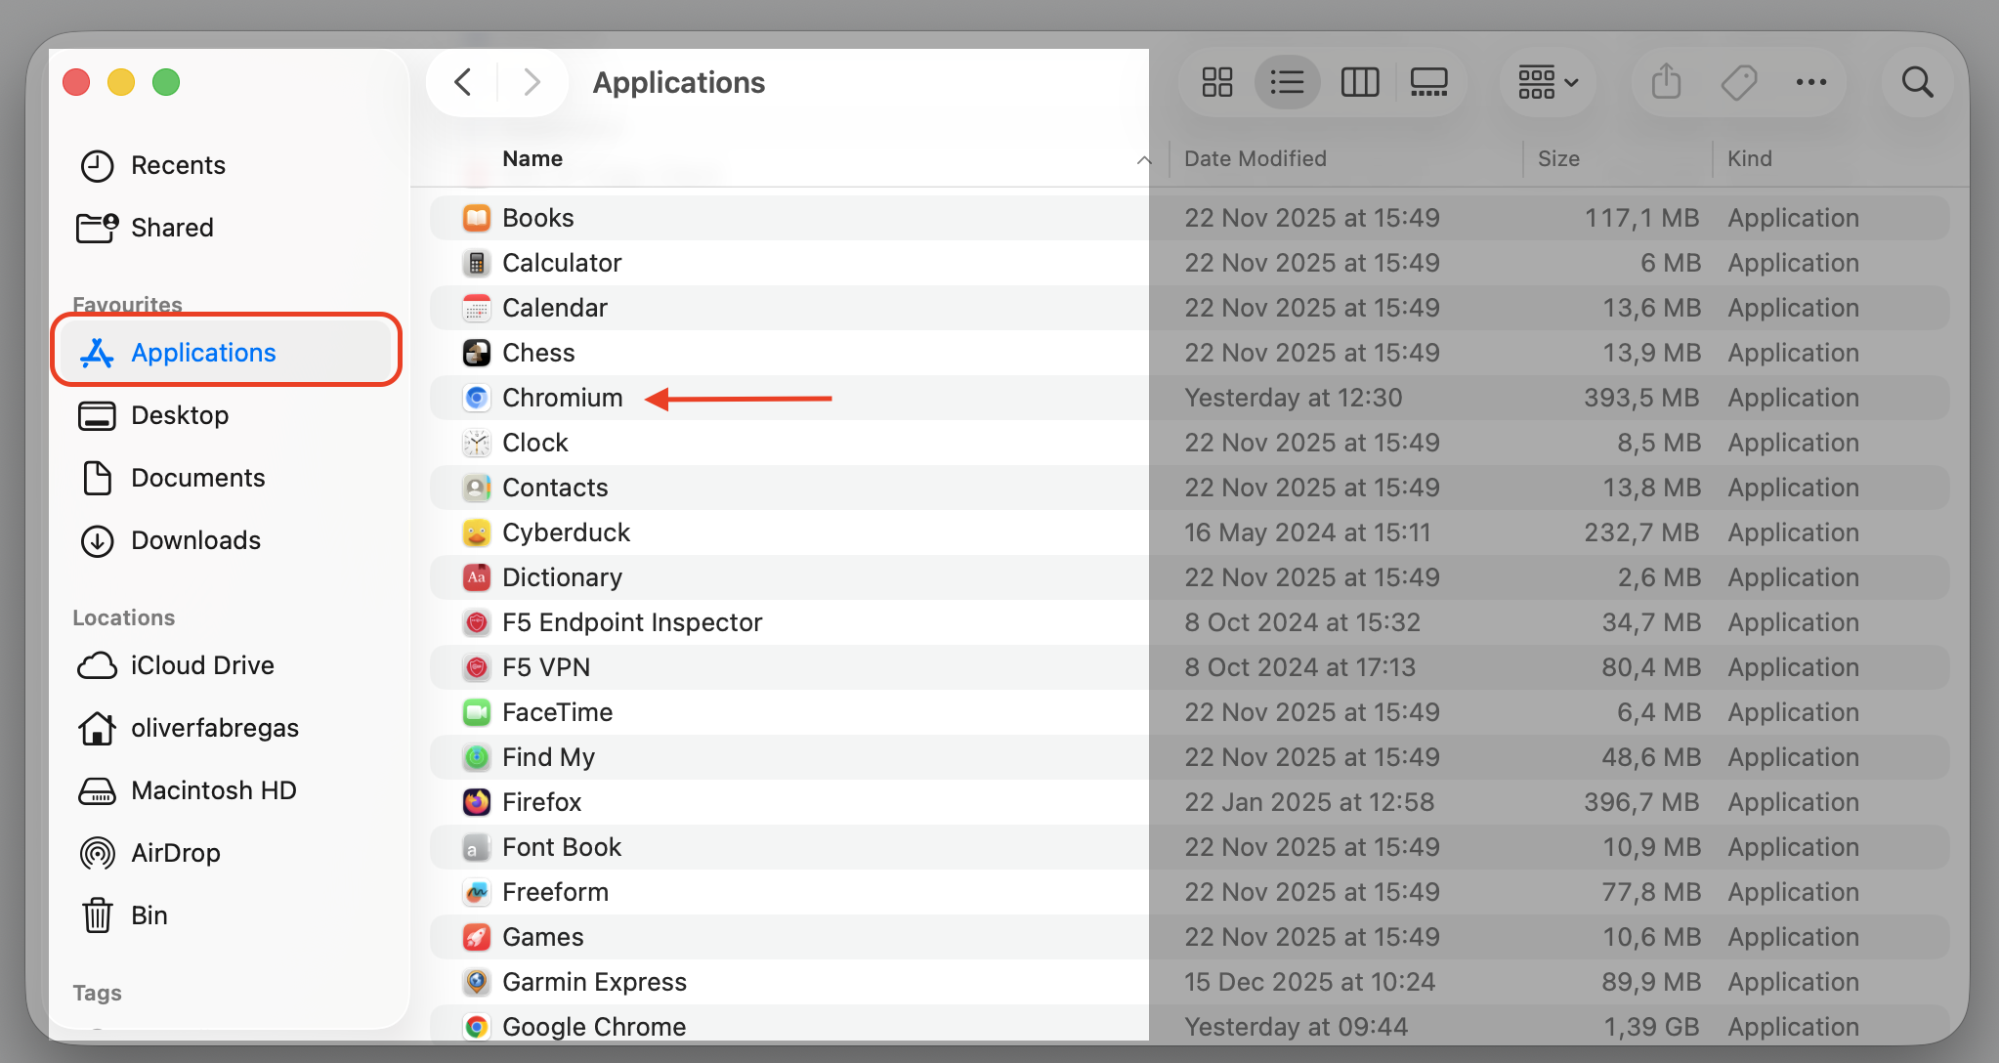Select the Clock app icon
Image resolution: width=1999 pixels, height=1064 pixels.
pyautogui.click(x=477, y=443)
